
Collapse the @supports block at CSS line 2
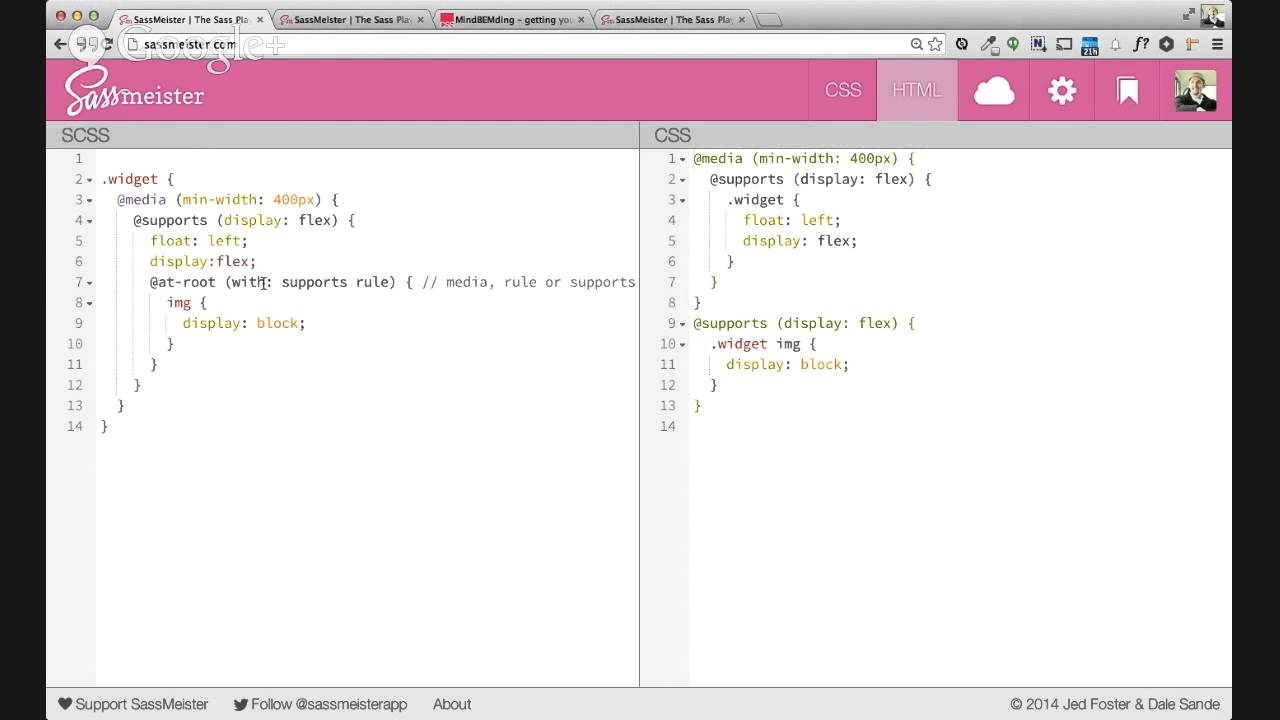tap(683, 180)
